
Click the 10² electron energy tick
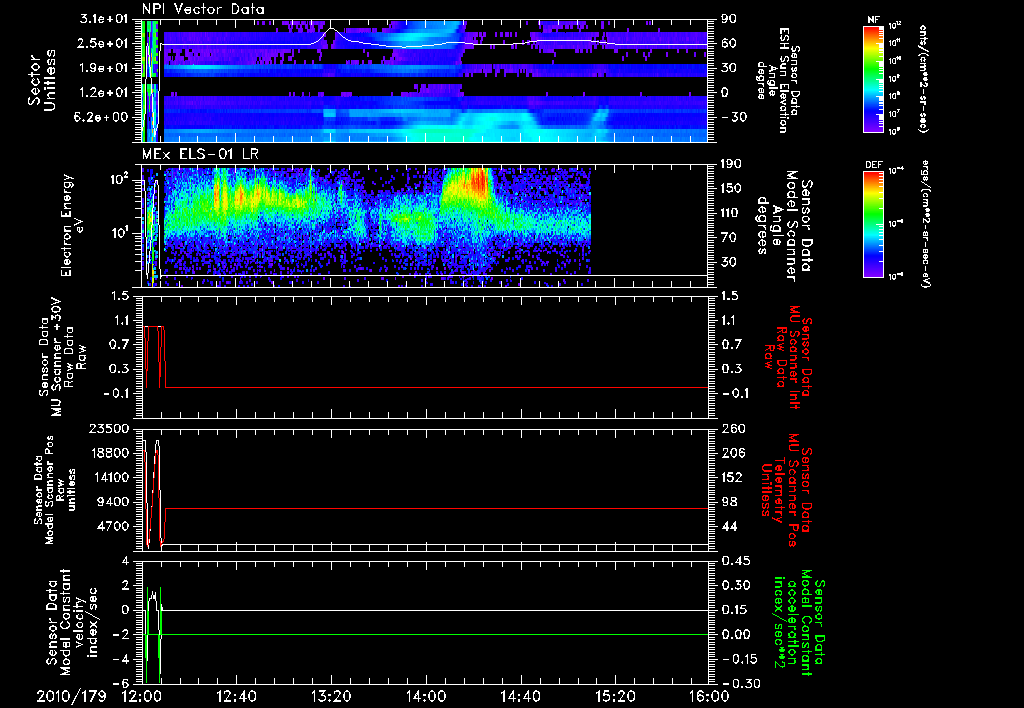click(119, 178)
